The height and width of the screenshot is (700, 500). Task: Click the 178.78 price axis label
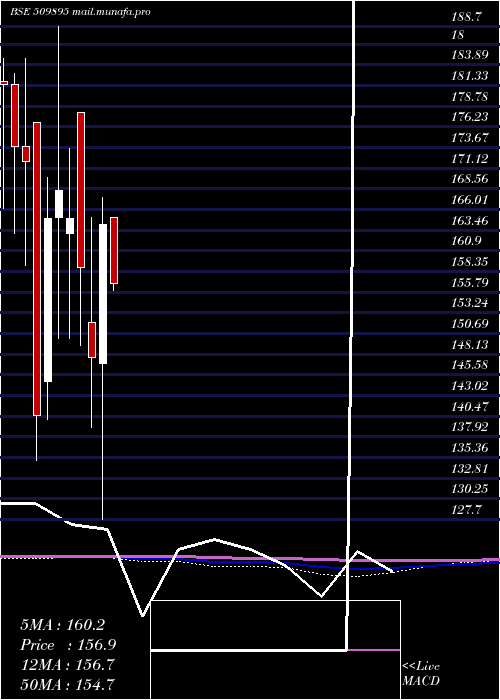470,96
